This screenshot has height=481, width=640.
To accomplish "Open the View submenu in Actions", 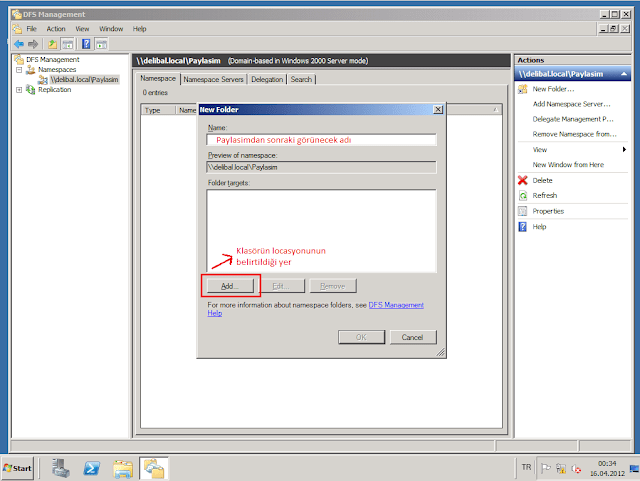I will point(540,149).
